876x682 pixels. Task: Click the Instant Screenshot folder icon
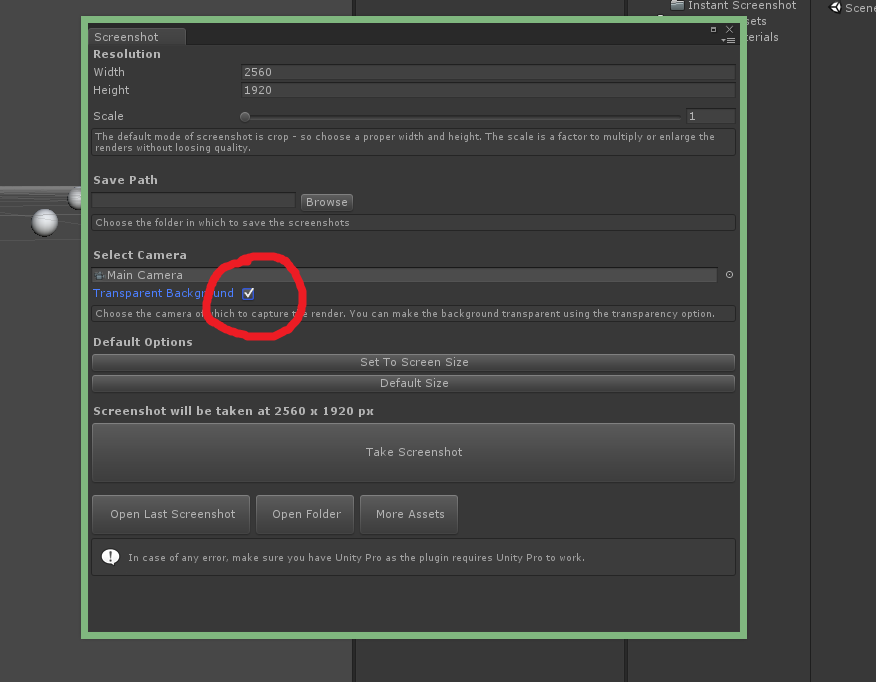tap(678, 6)
